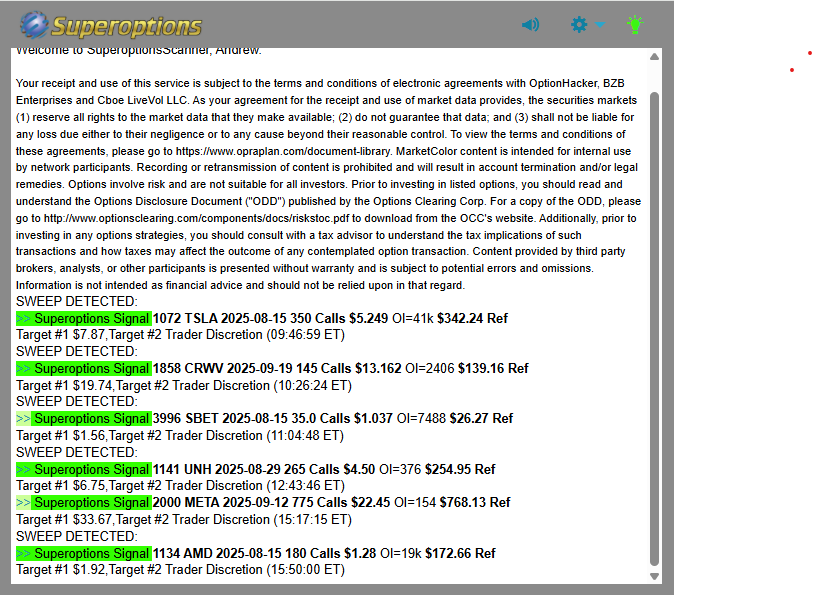Click the green Superoptions Signal tag for TSLA
Image resolution: width=813 pixels, height=595 pixels.
pos(84,319)
